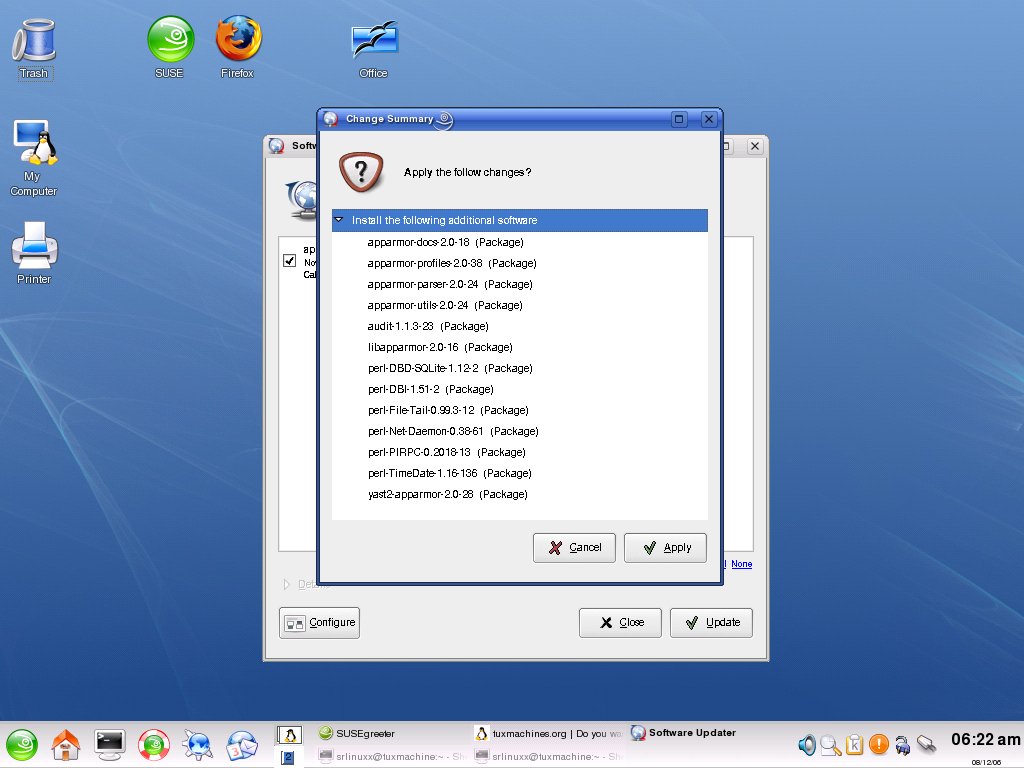Click Configure in Software Updater
The image size is (1024, 768).
[319, 622]
